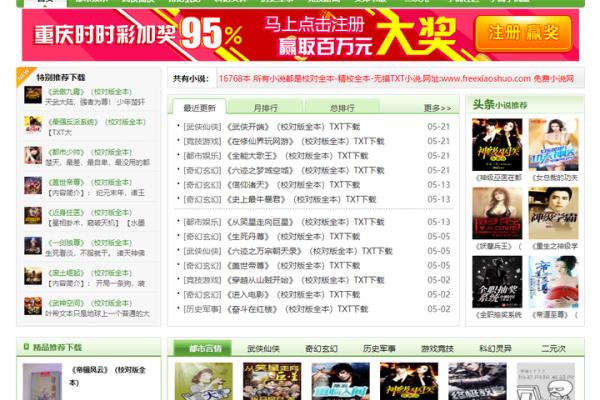Screen dimensions: 600x400
Task: Open the 更多>> link
Action: (437, 108)
